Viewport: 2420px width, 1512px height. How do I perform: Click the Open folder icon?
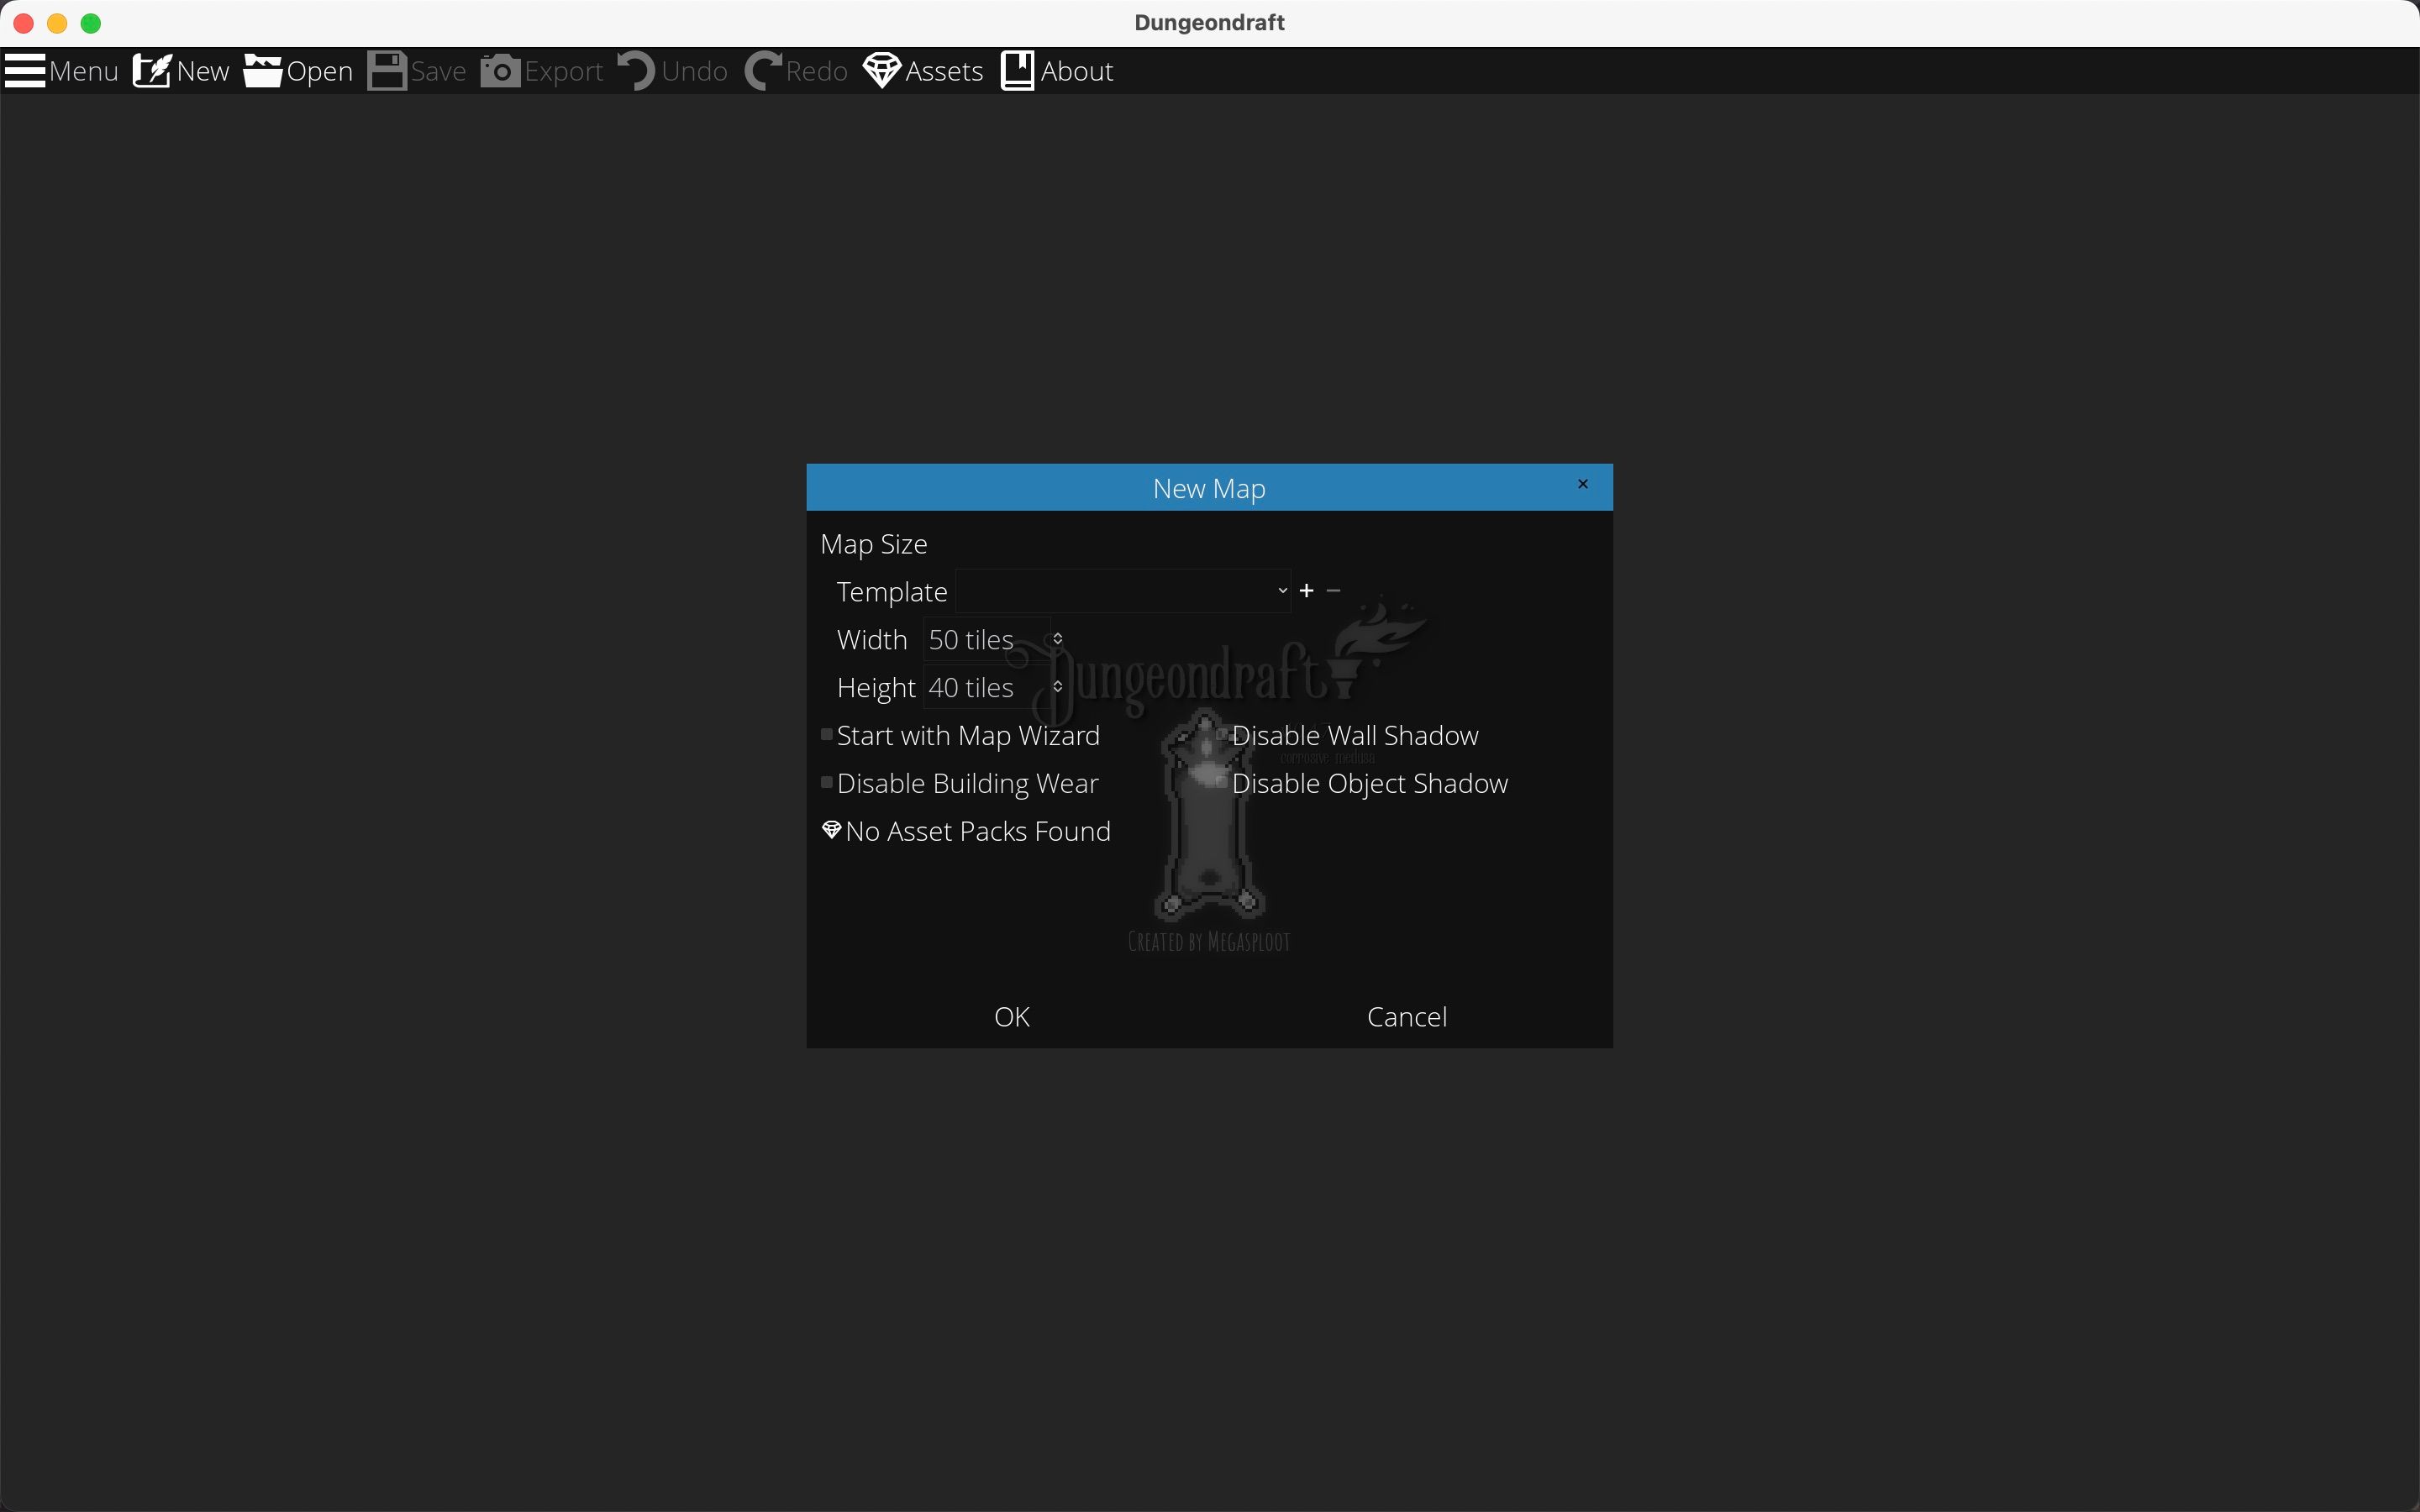[x=263, y=71]
